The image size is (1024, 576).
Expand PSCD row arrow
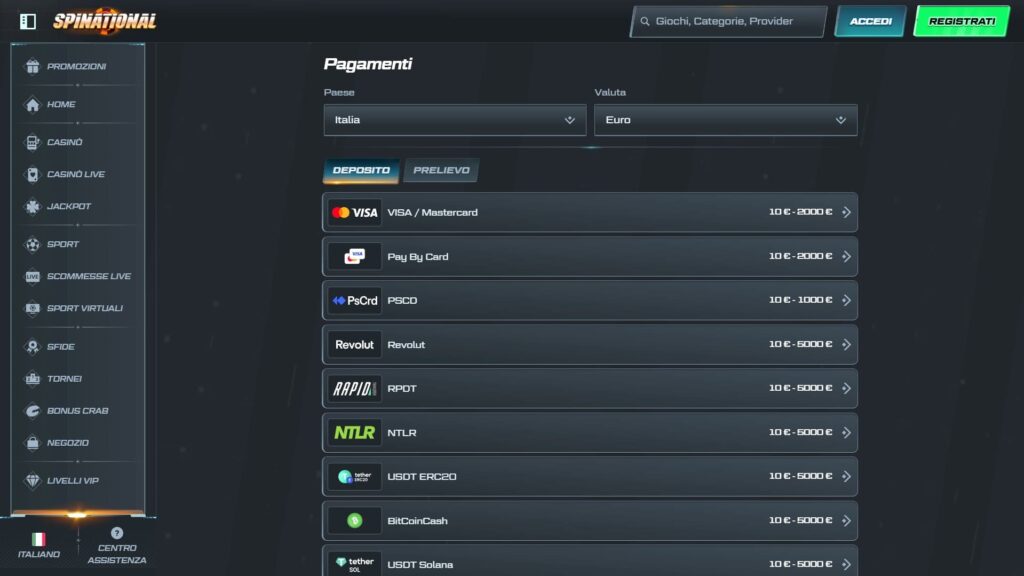[x=846, y=300]
